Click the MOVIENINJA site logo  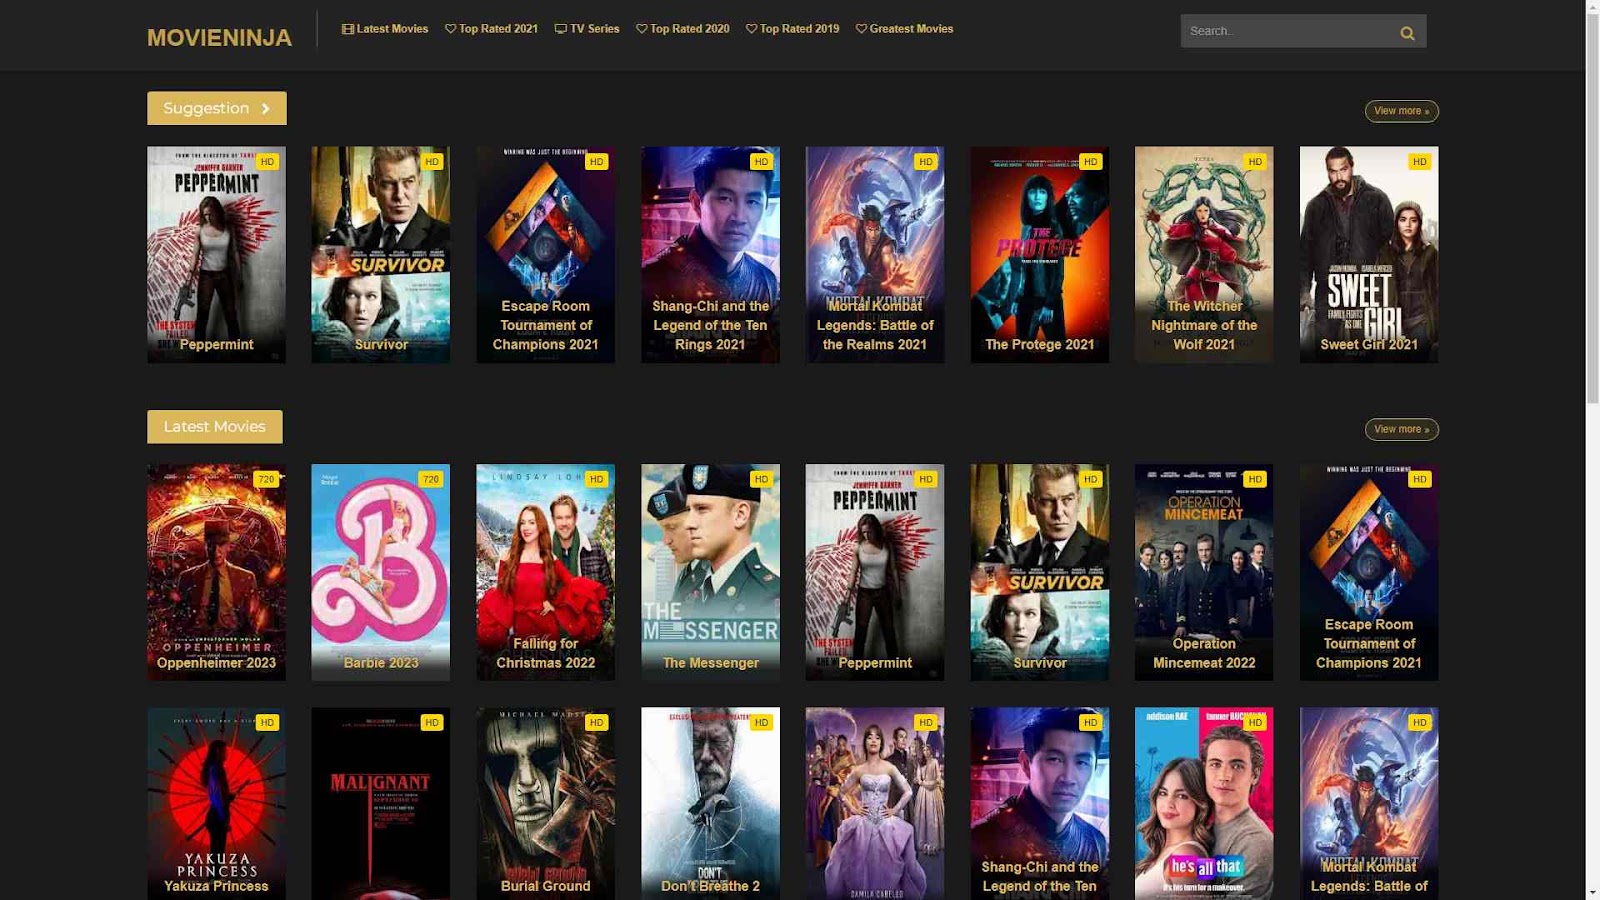(x=219, y=38)
